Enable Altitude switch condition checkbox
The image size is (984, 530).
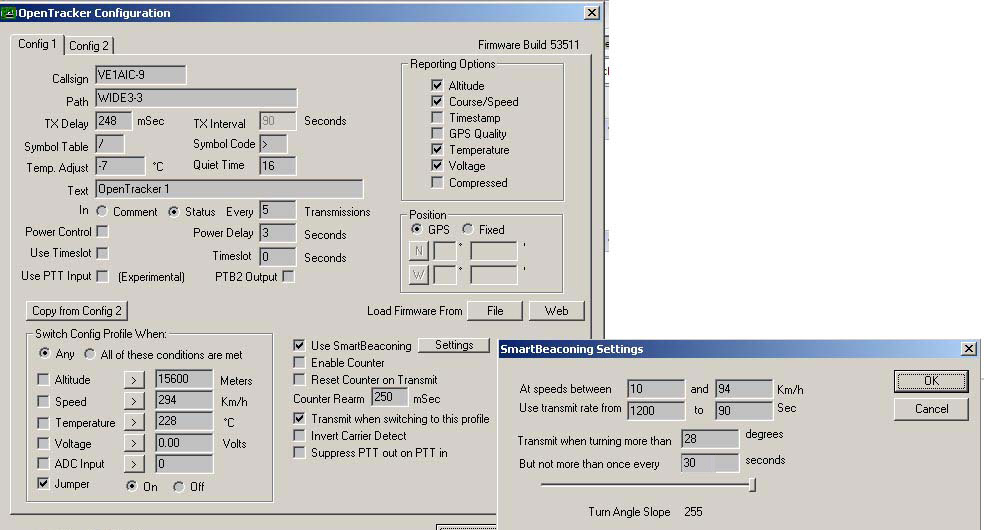point(43,379)
